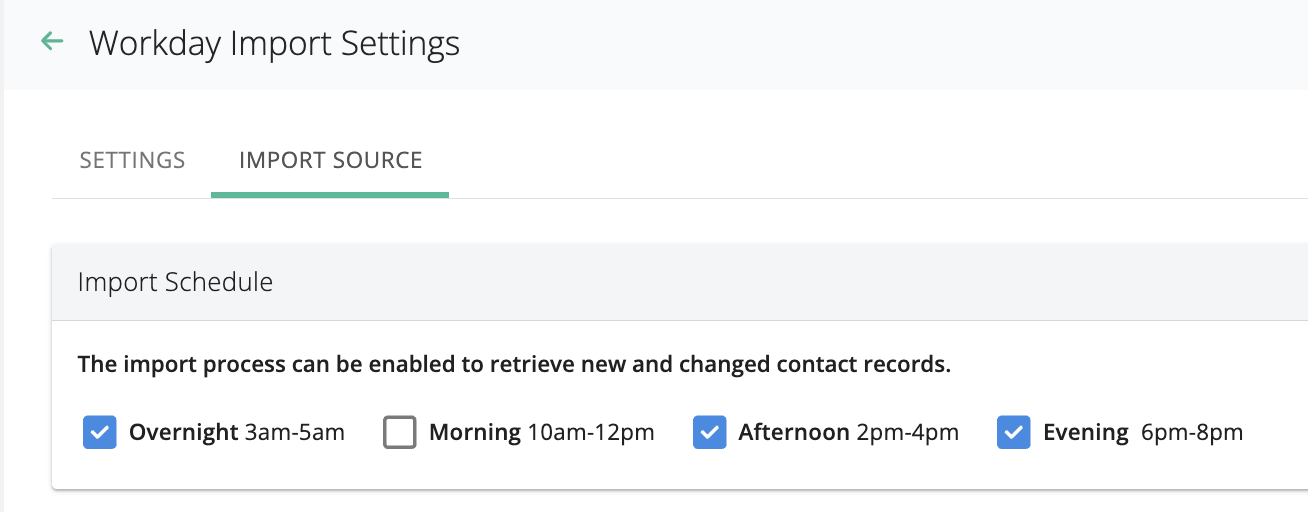The width and height of the screenshot is (1308, 512).
Task: Click the bold Evening label text
Action: coord(1086,433)
